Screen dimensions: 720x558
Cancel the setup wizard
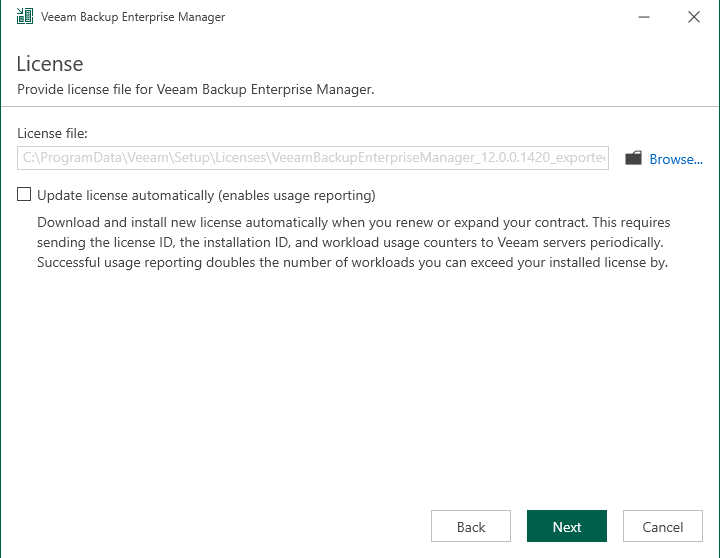[x=663, y=526]
